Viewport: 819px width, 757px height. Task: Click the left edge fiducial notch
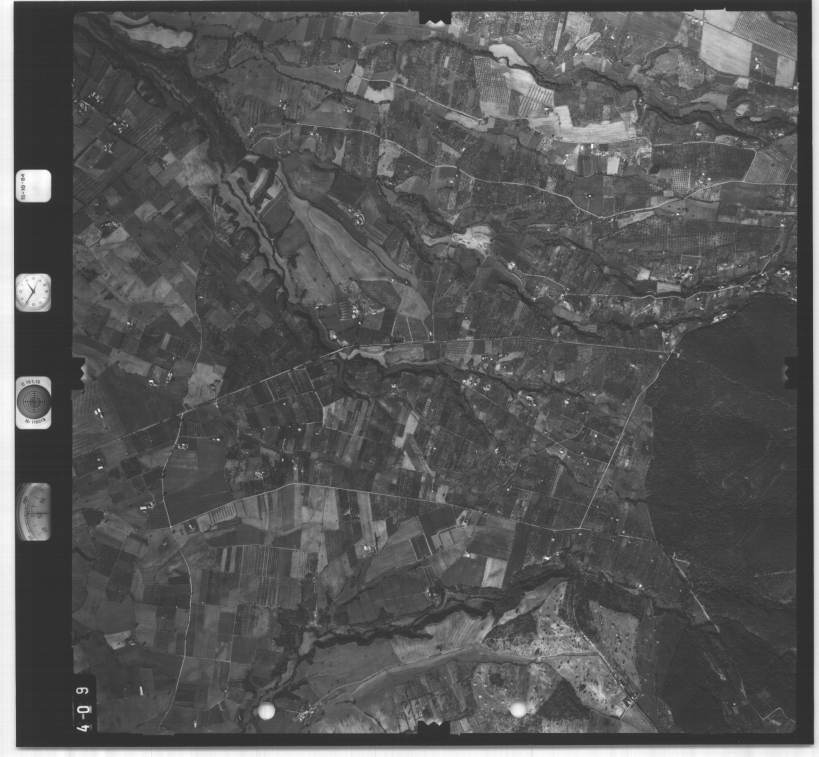click(x=78, y=372)
